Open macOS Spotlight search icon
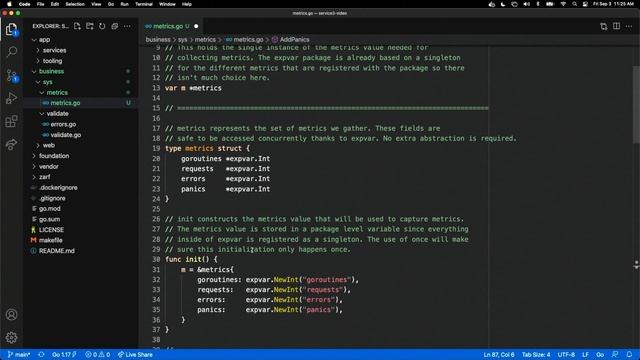640x360 pixels. [x=574, y=4]
